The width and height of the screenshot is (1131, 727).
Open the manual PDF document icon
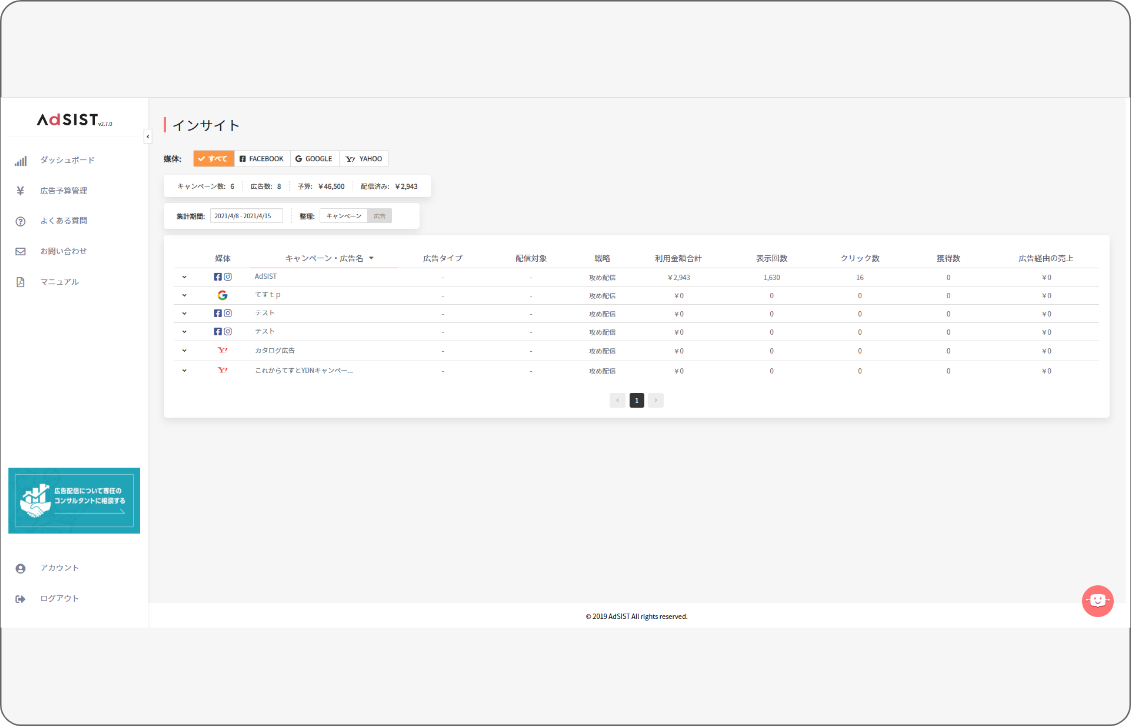(20, 282)
